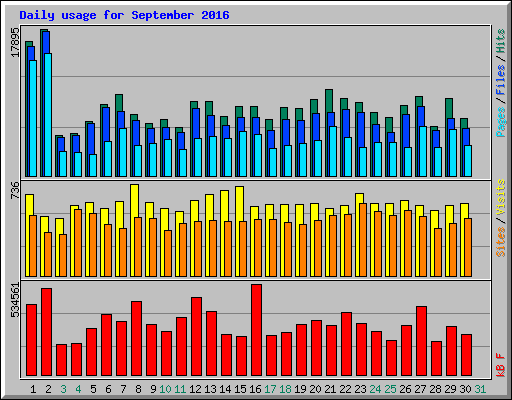Image resolution: width=512 pixels, height=400 pixels.
Task: Click green weekend day label '10'
Action: (165, 389)
